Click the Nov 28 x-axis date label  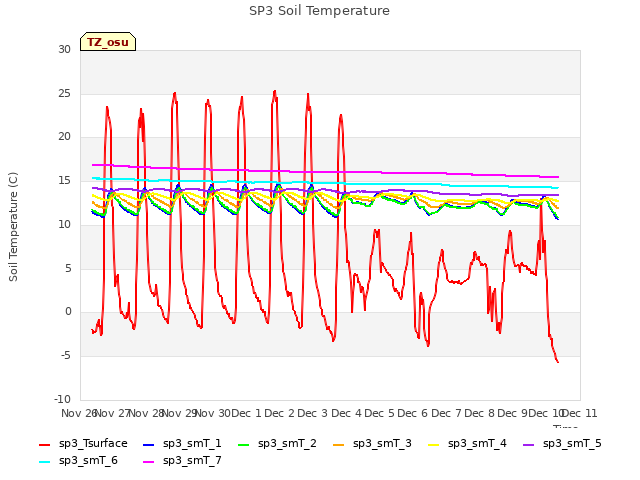(147, 413)
